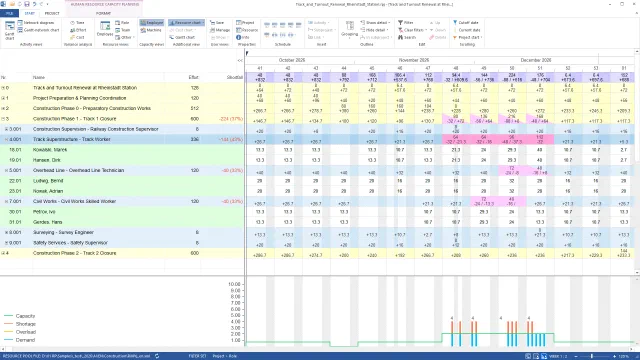Expand Construction Phase 0 row
The width and height of the screenshot is (640, 360).
point(3,109)
